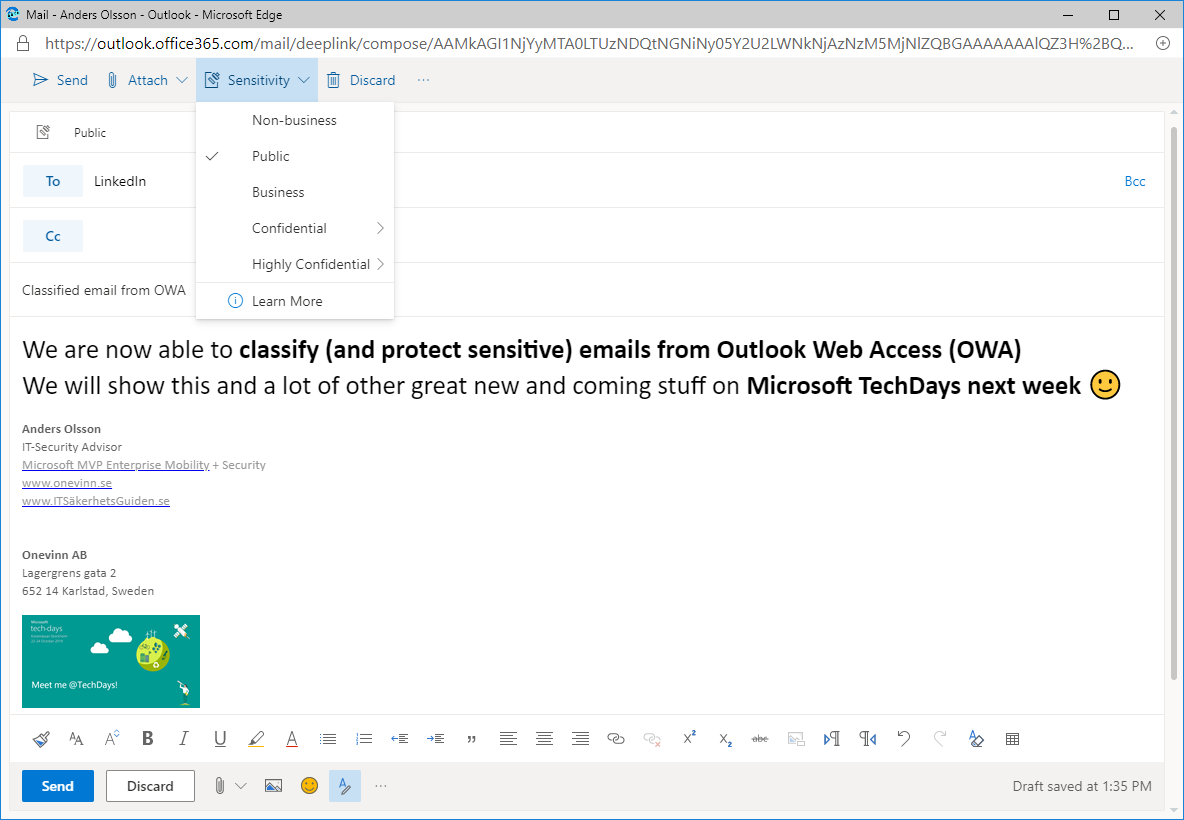This screenshot has width=1184, height=820.
Task: Click the To recipients button
Action: 53,181
